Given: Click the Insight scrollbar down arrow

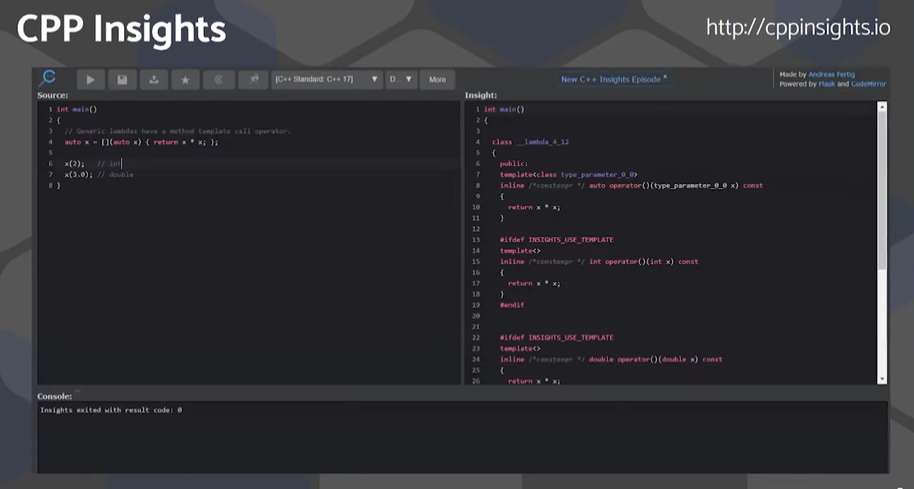Looking at the screenshot, I should tap(881, 378).
